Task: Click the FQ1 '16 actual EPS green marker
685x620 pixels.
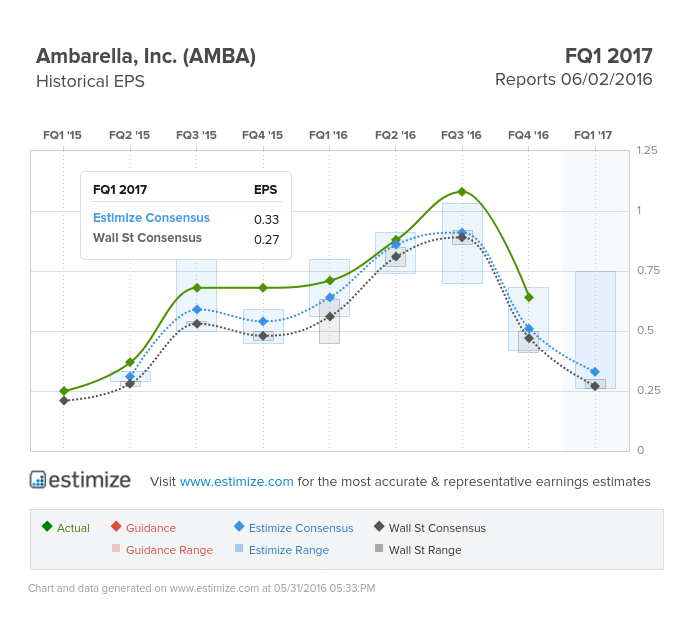Action: (x=330, y=281)
